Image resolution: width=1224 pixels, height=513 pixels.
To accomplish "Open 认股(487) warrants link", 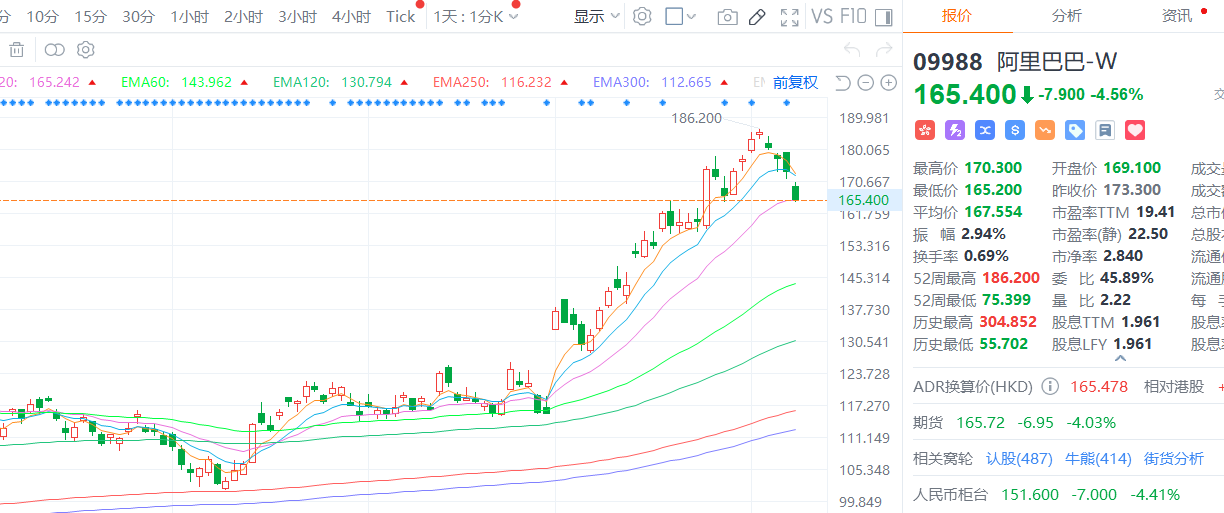I will click(x=1019, y=458).
